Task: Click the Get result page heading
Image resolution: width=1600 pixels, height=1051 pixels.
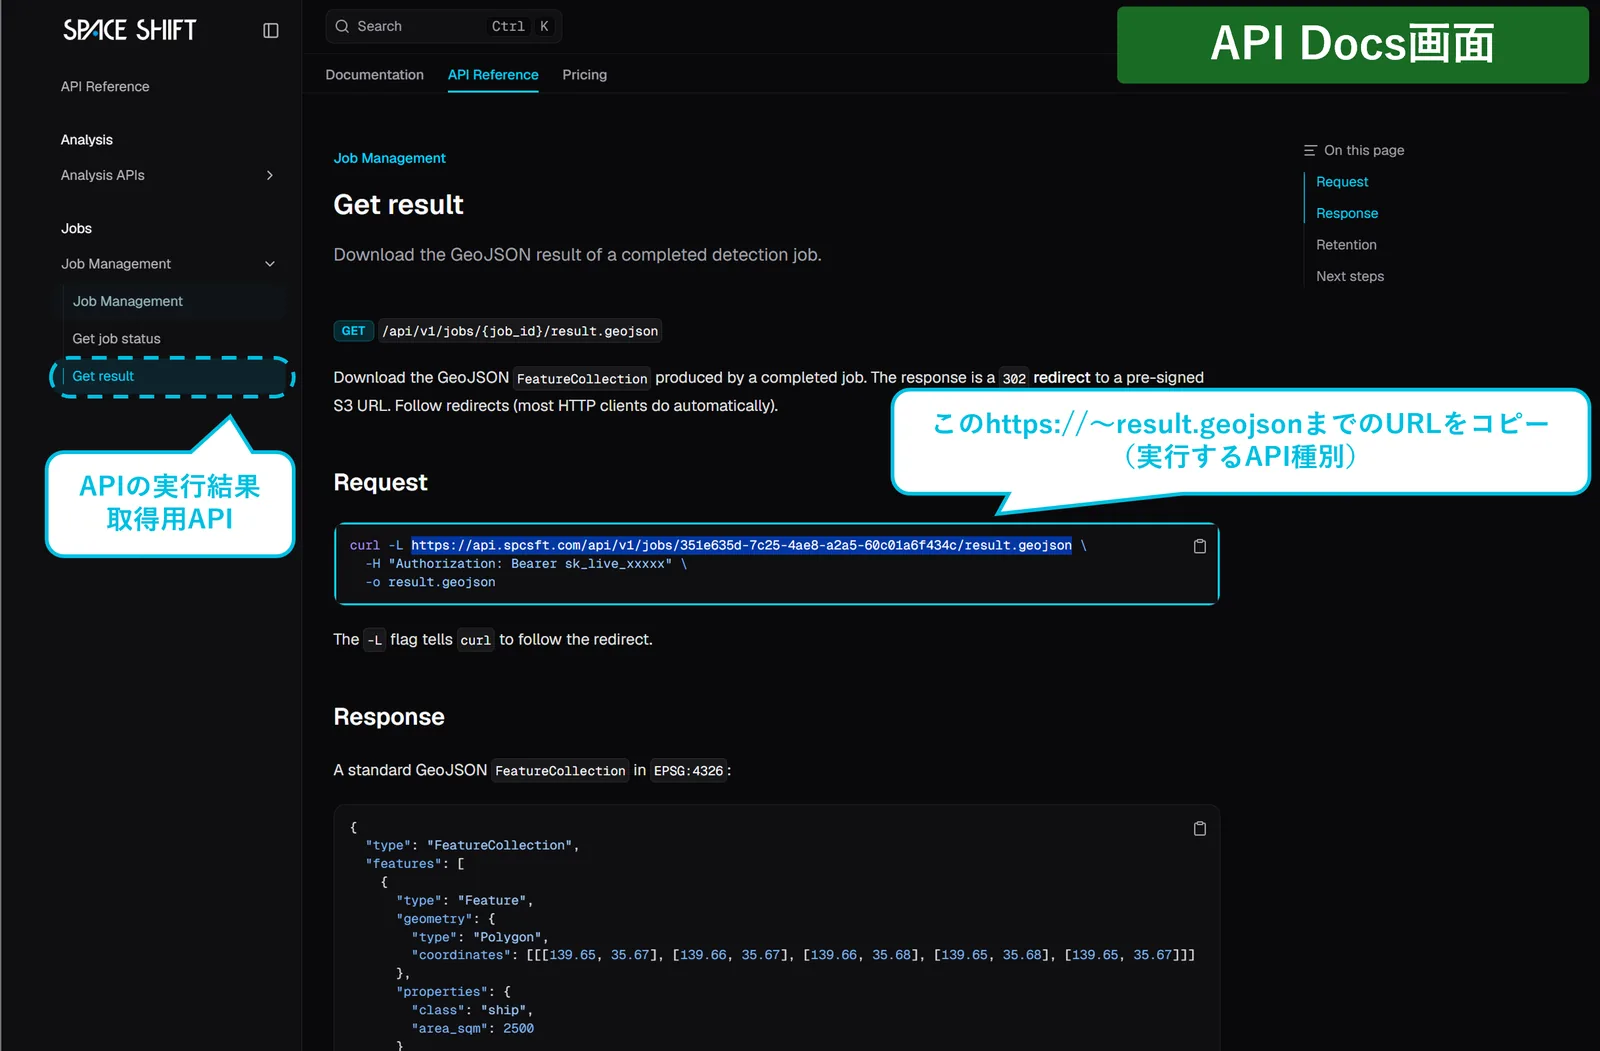Action: pos(398,205)
